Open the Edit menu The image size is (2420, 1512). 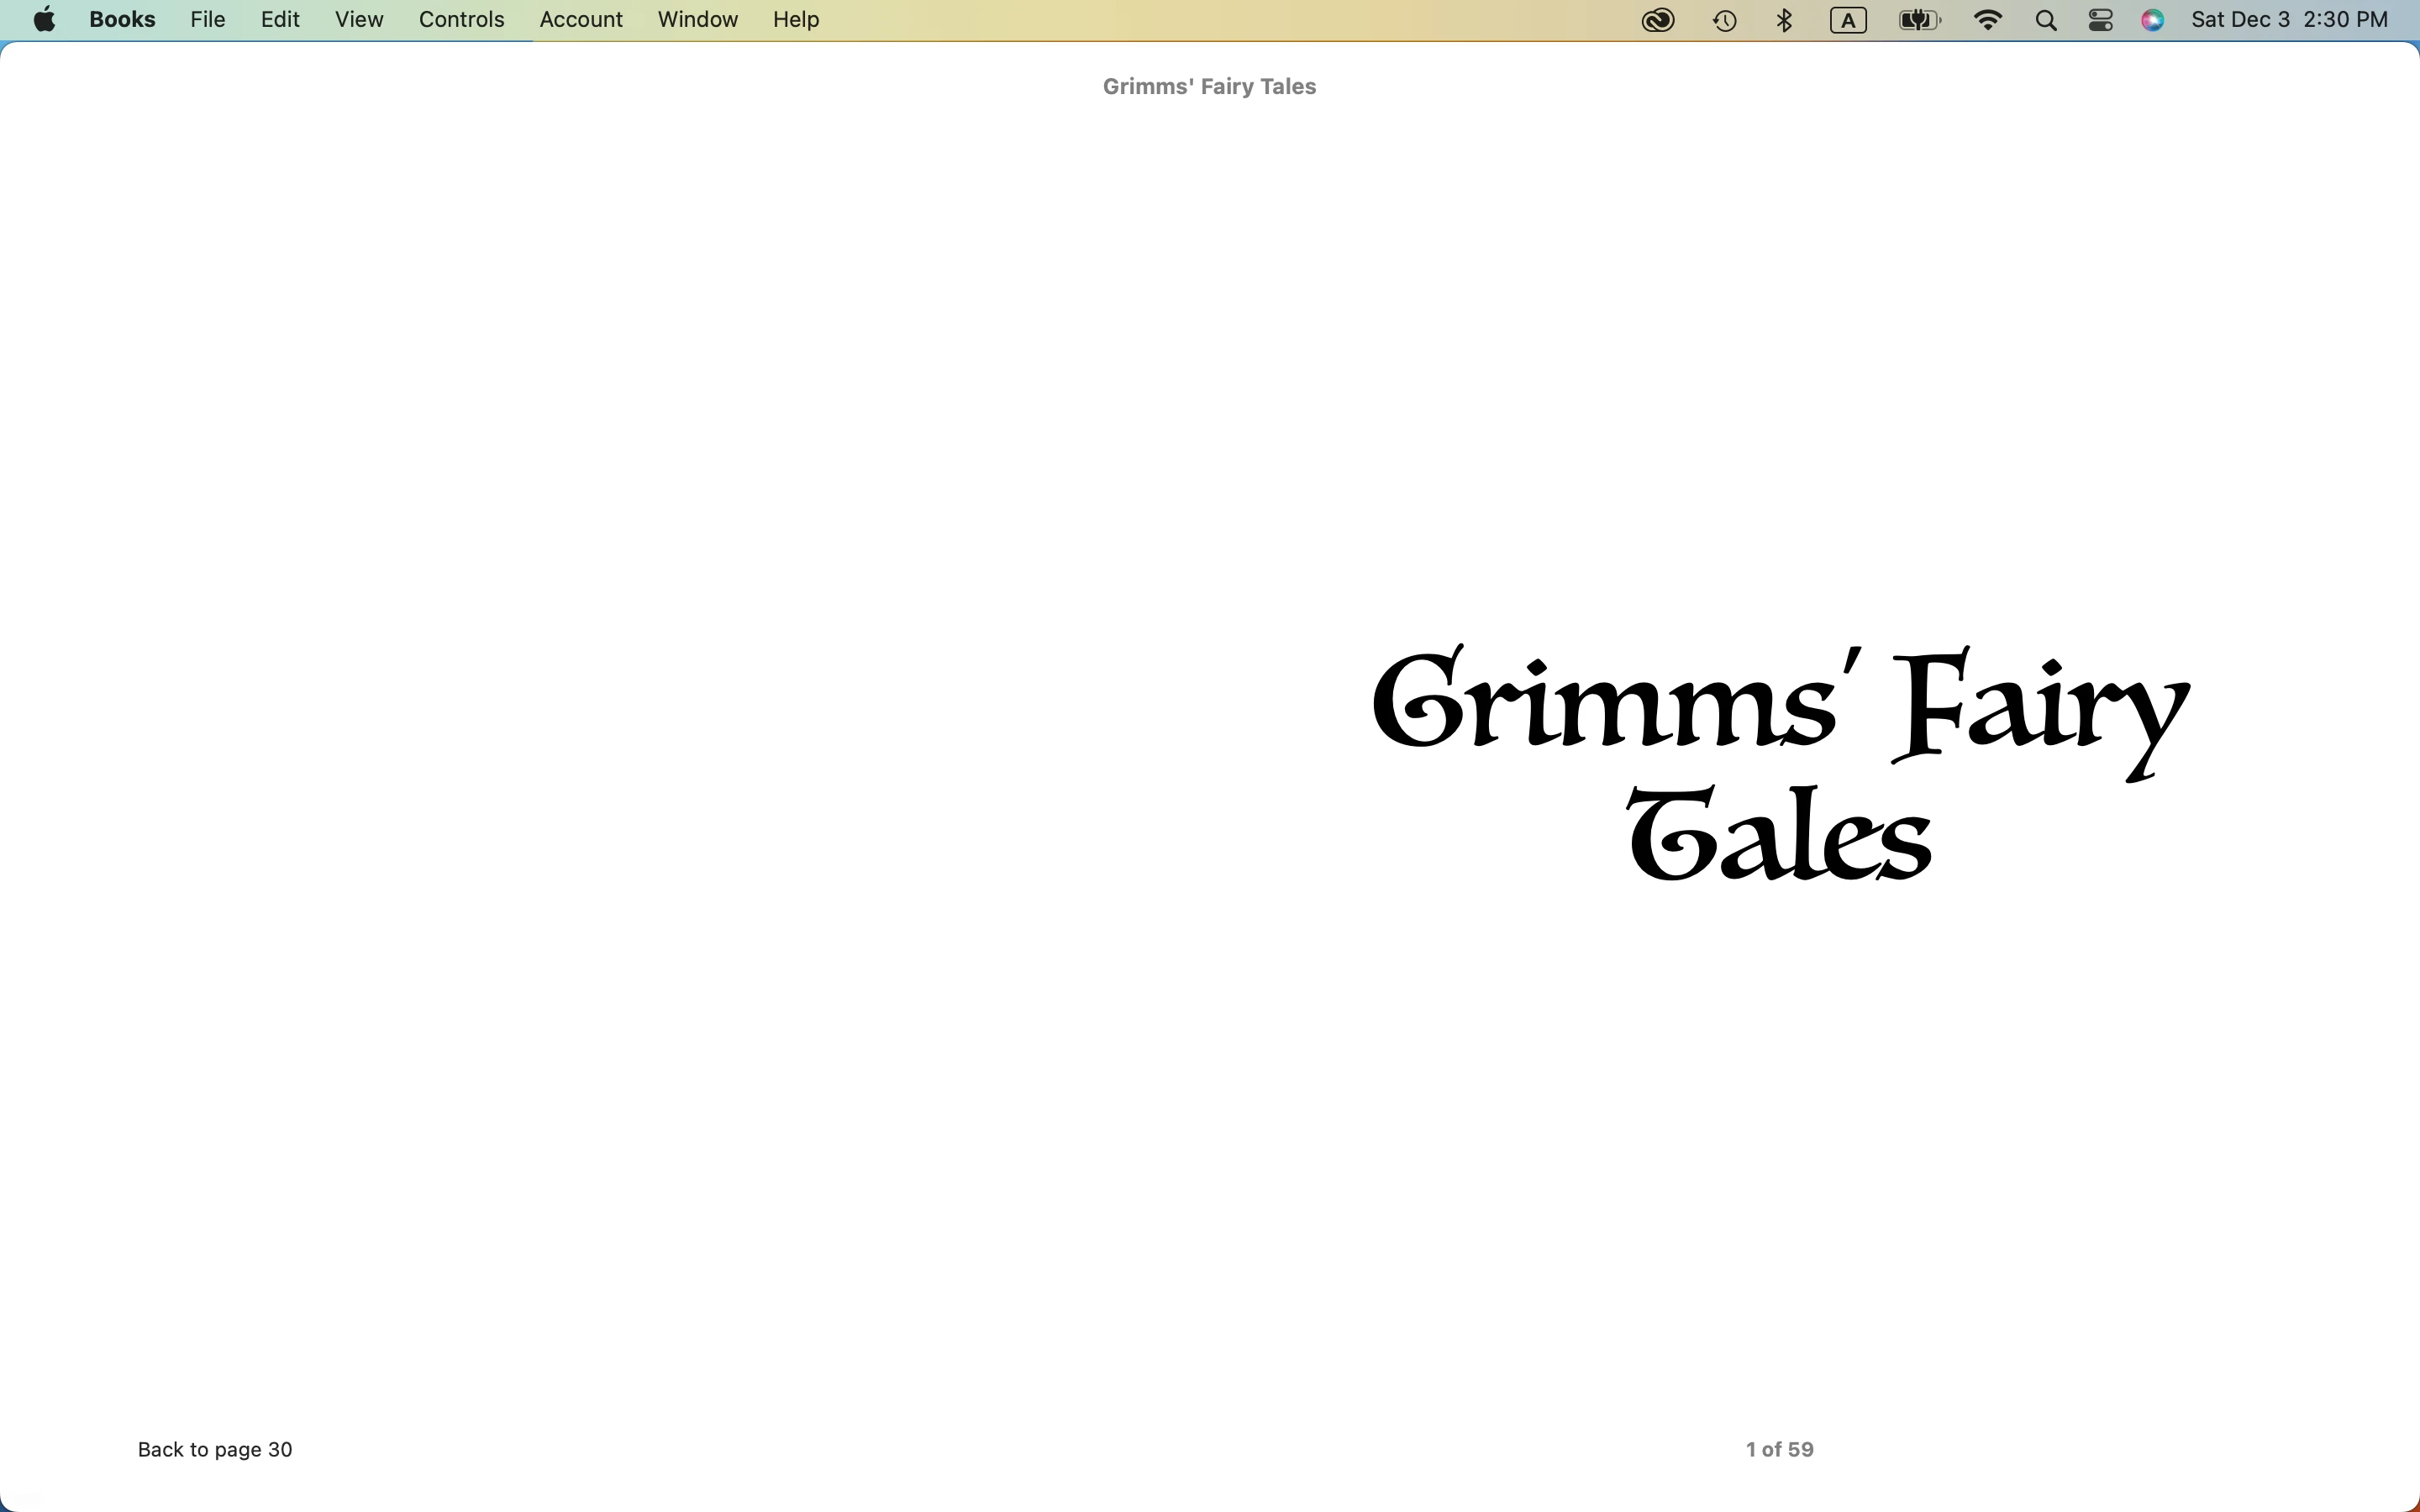point(280,20)
